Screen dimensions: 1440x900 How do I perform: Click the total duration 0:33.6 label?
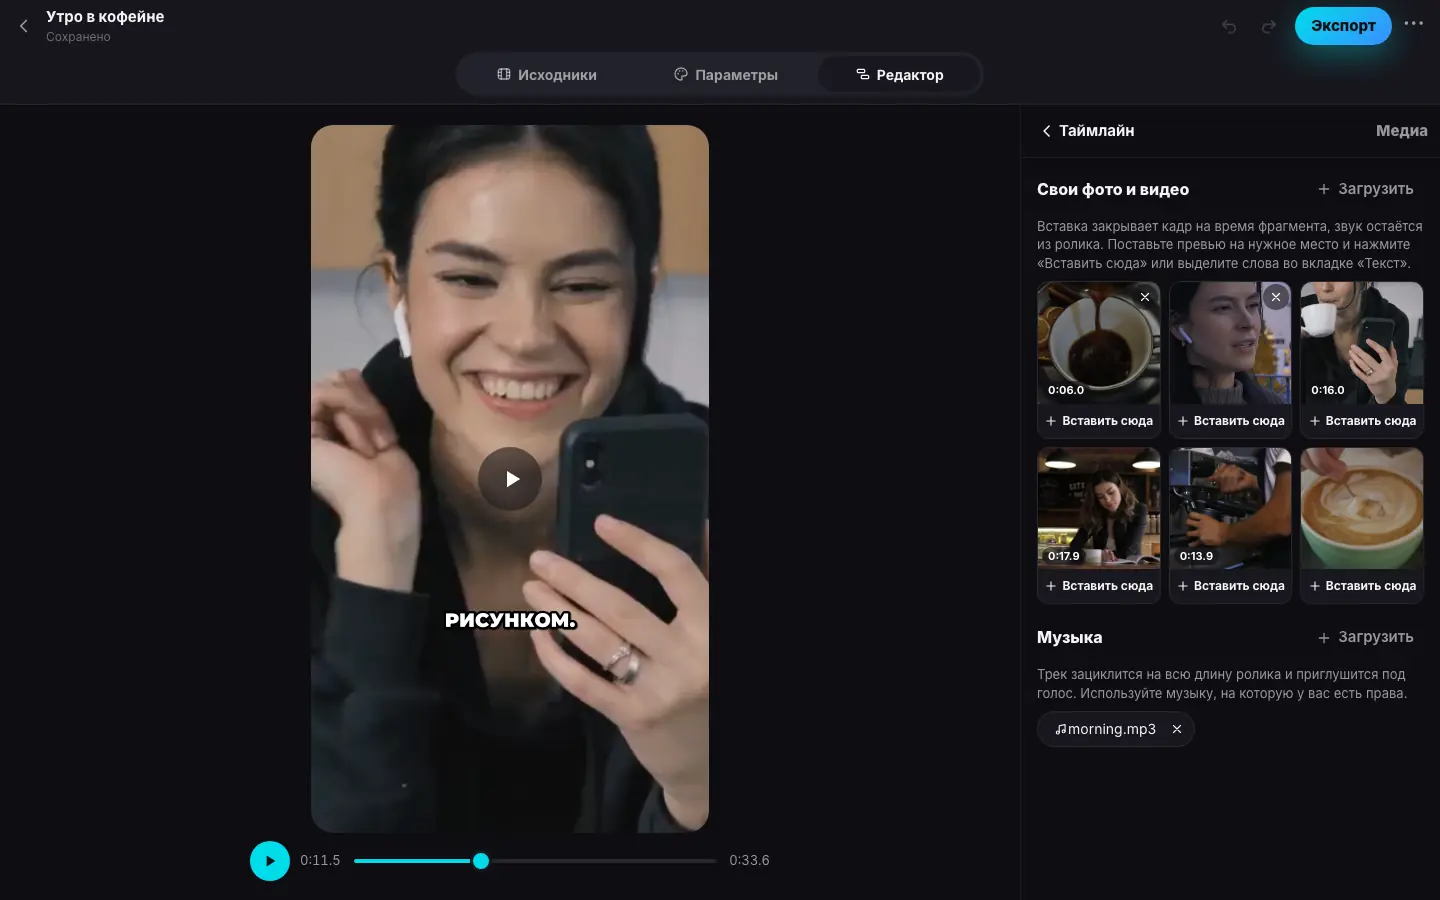click(749, 861)
